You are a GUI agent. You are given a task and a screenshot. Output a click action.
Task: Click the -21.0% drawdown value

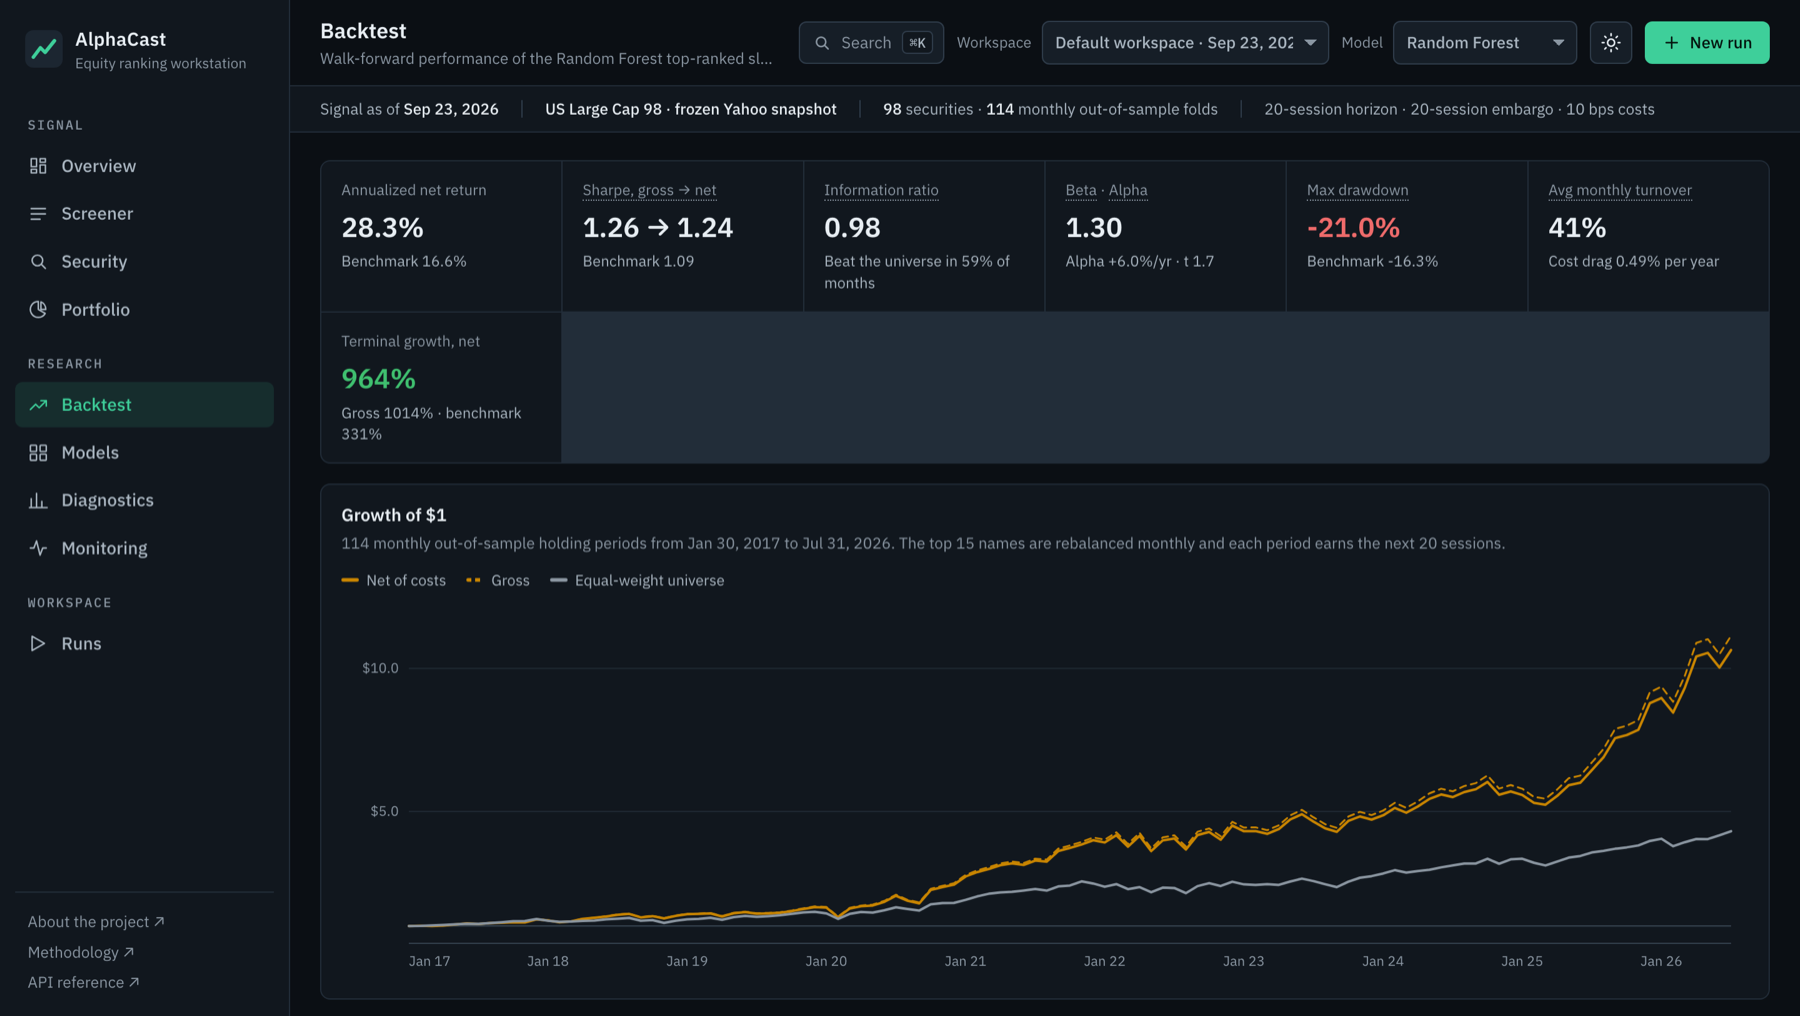coord(1353,228)
